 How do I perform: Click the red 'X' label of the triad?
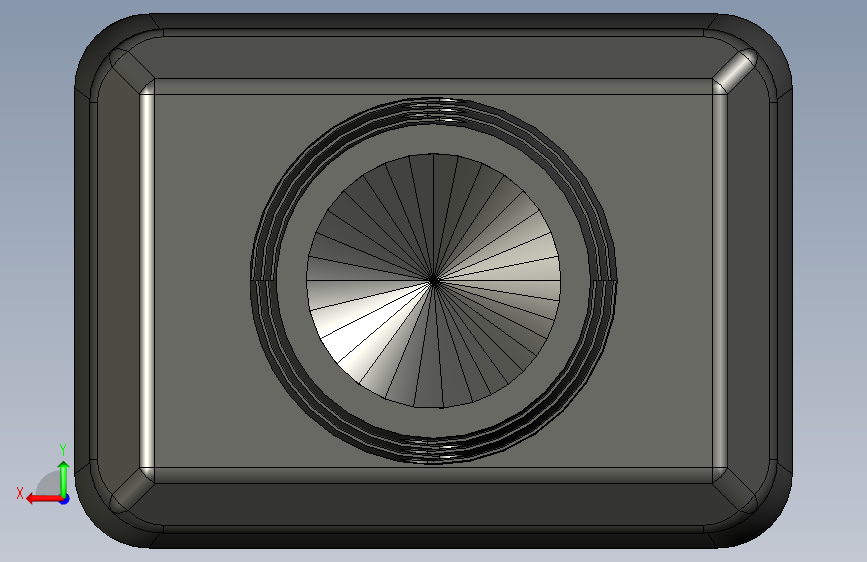(20, 493)
